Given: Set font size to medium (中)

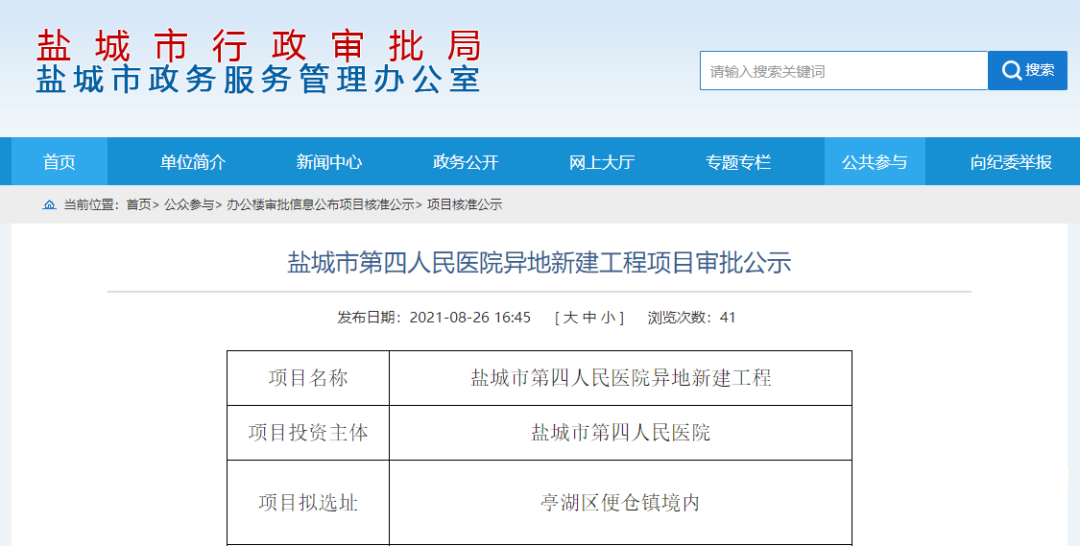Looking at the screenshot, I should [591, 318].
